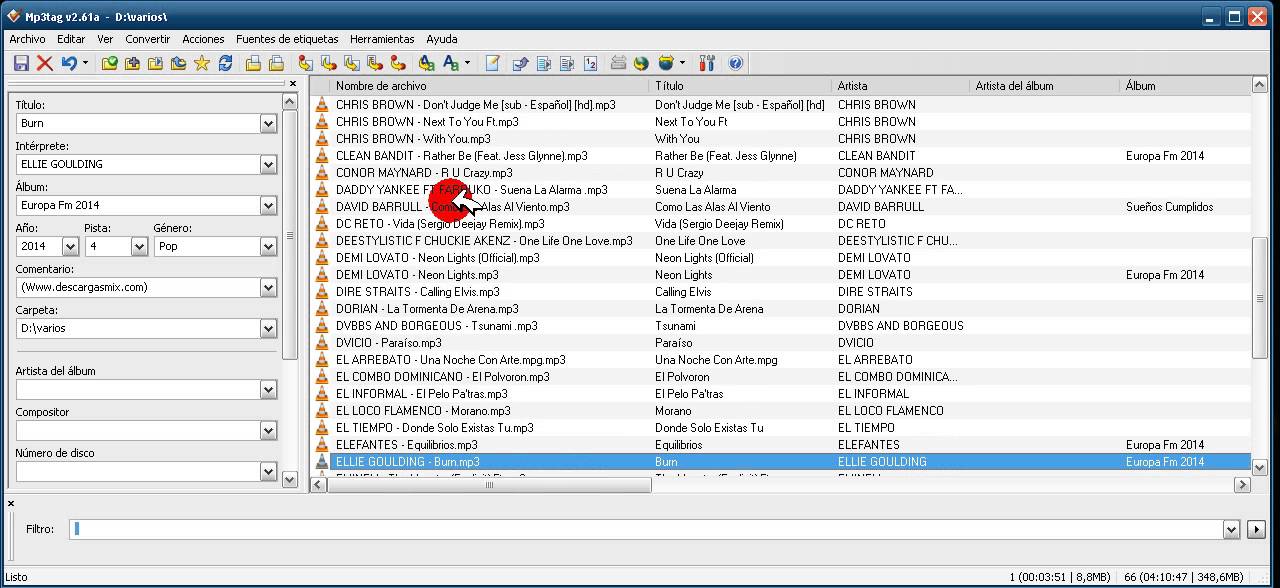1280x588 pixels.
Task: Open the Acciones menu
Action: coord(203,39)
